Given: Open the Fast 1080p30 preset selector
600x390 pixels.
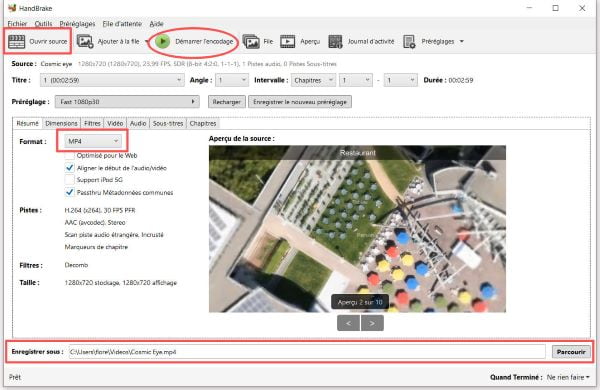Looking at the screenshot, I should (127, 102).
